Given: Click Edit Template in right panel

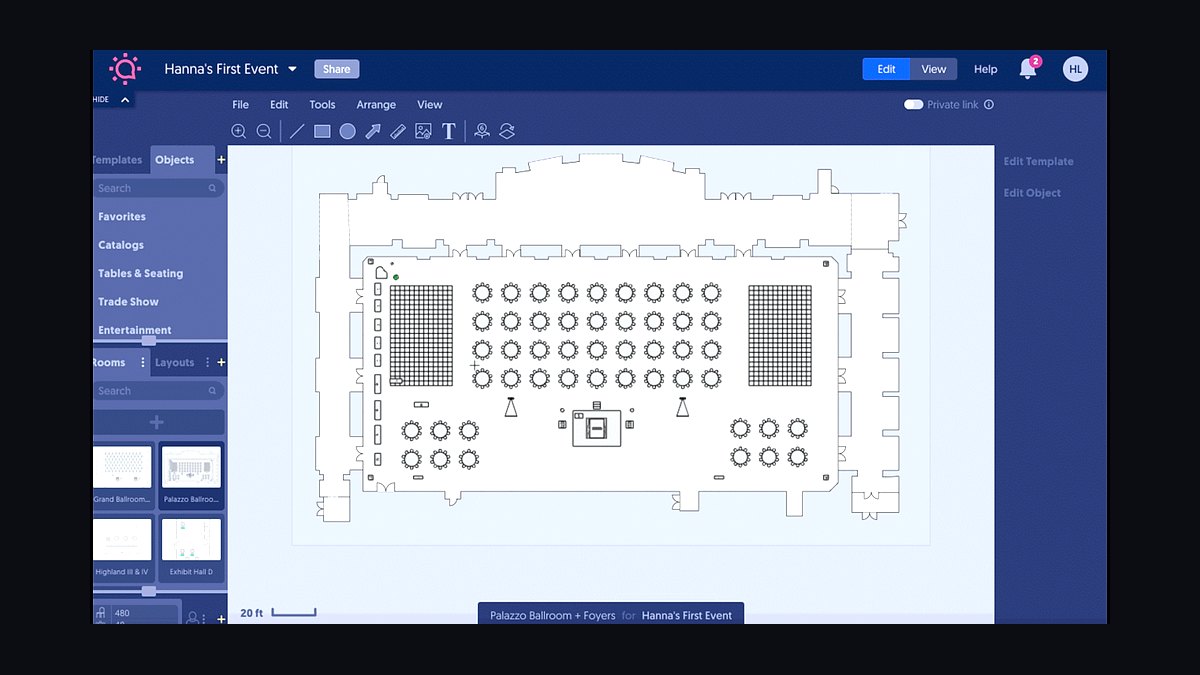Looking at the screenshot, I should [1039, 161].
